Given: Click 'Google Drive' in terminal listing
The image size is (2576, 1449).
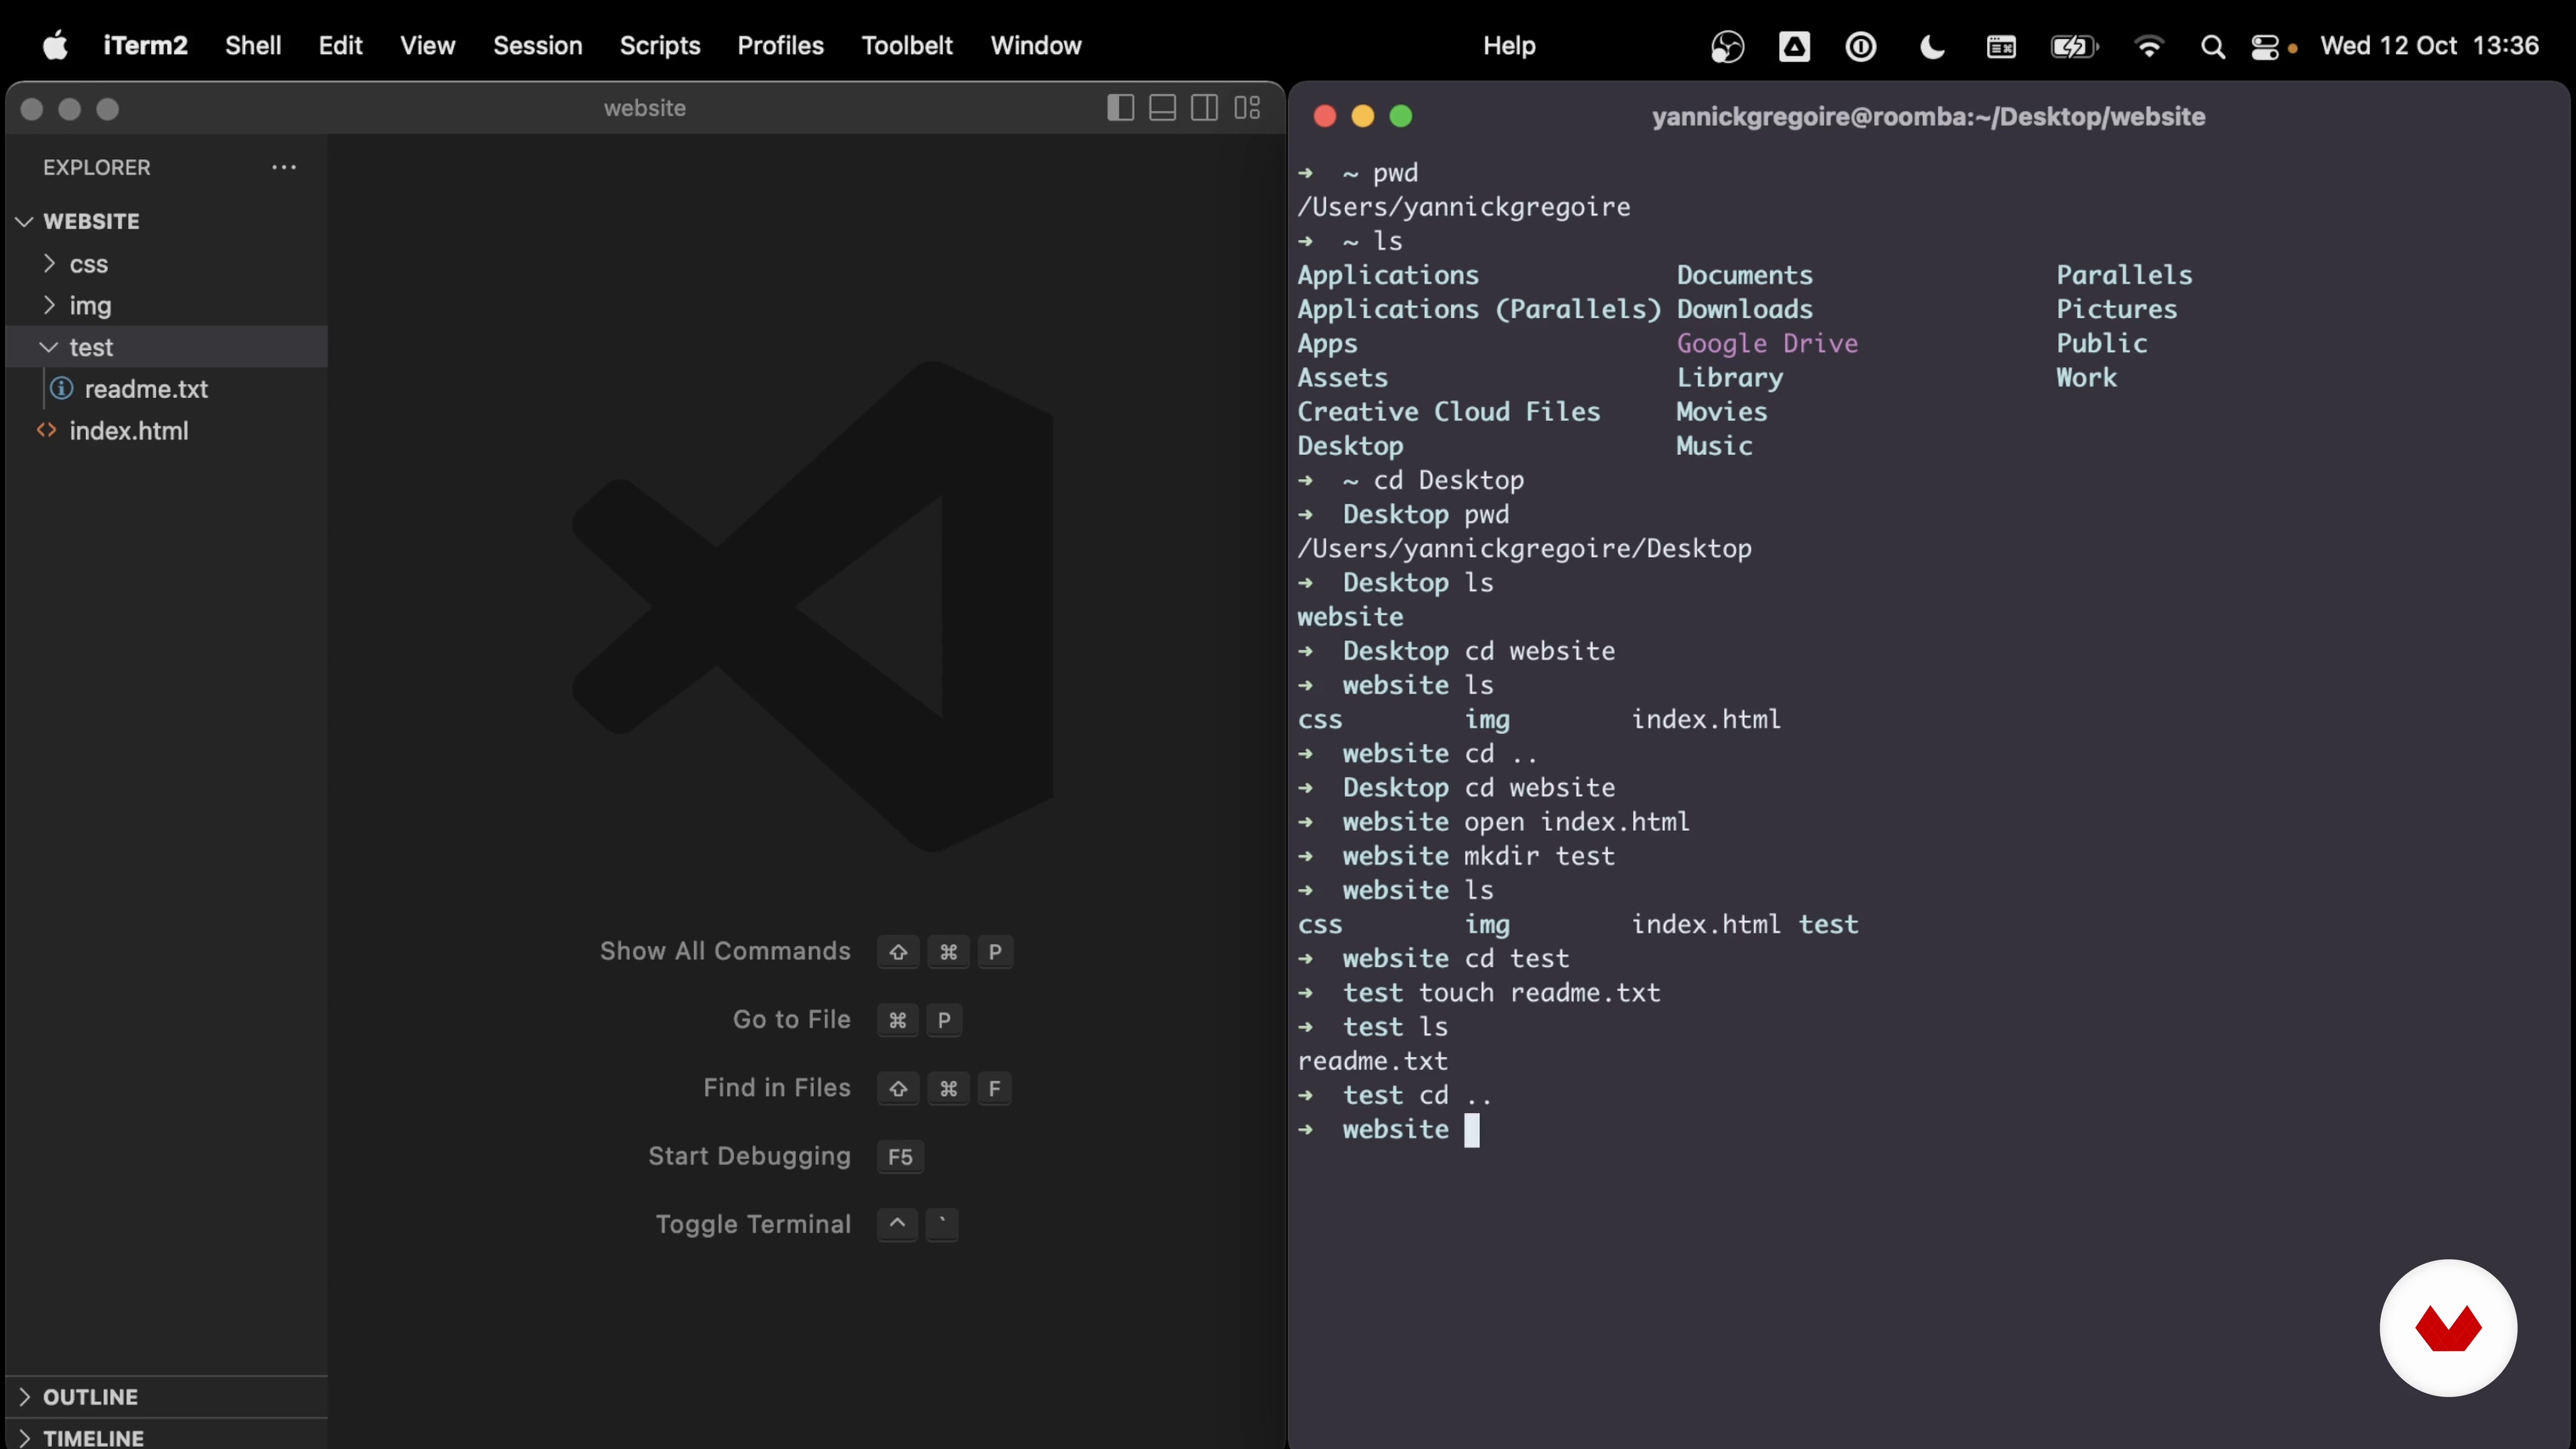Looking at the screenshot, I should 1767,343.
